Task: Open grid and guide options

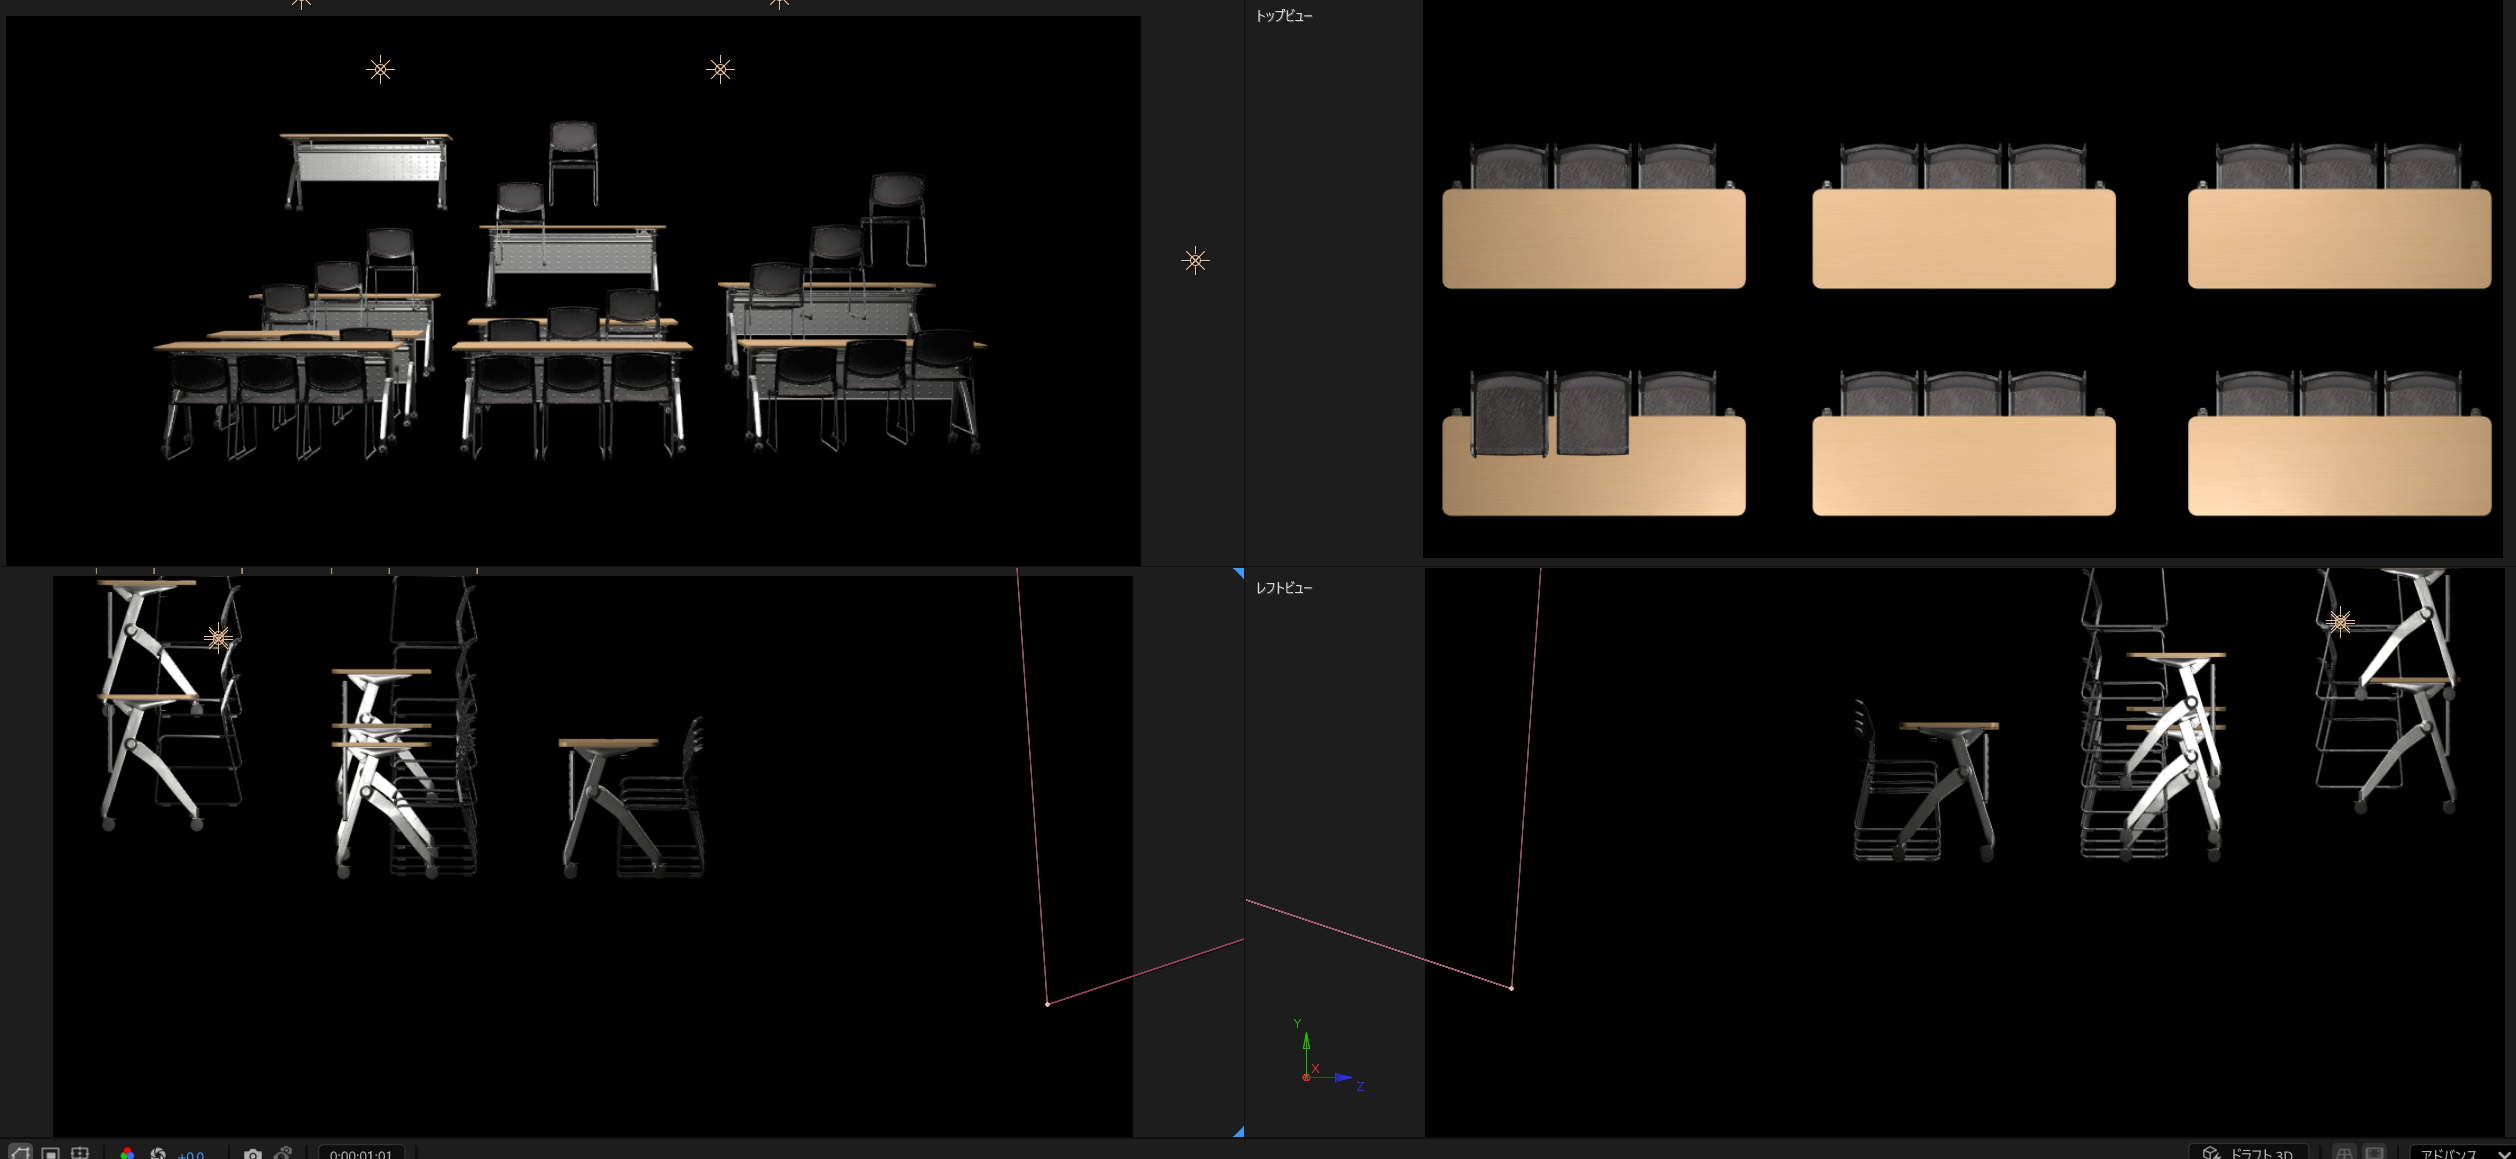Action: click(x=80, y=1153)
